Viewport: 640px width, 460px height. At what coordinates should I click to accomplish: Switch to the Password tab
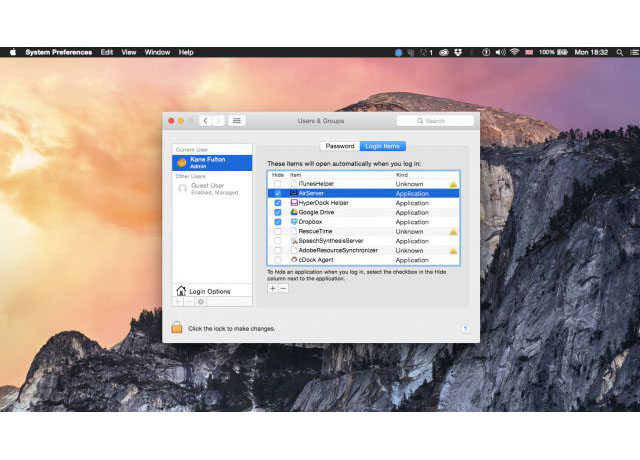pyautogui.click(x=340, y=146)
